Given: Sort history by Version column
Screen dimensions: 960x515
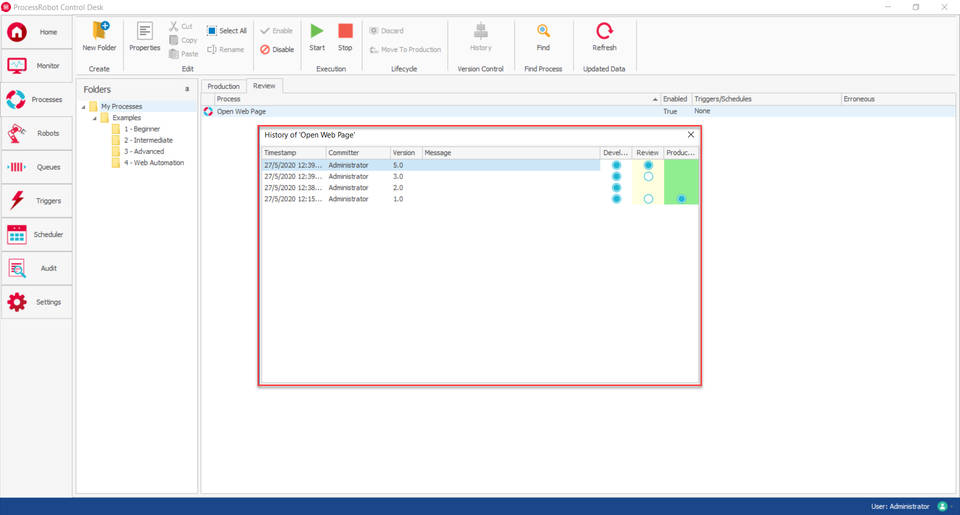Looking at the screenshot, I should 406,152.
